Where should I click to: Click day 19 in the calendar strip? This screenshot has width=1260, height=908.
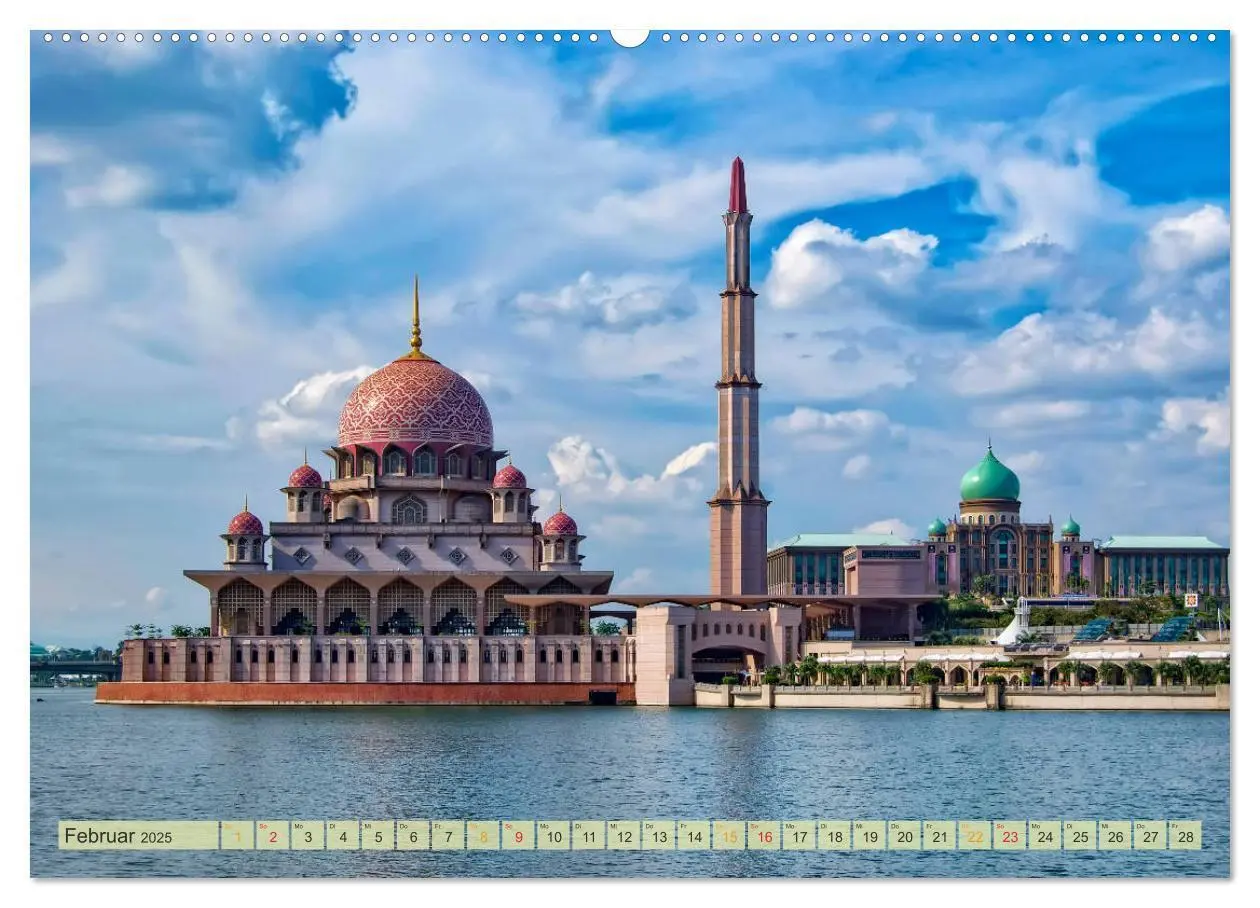[x=869, y=835]
